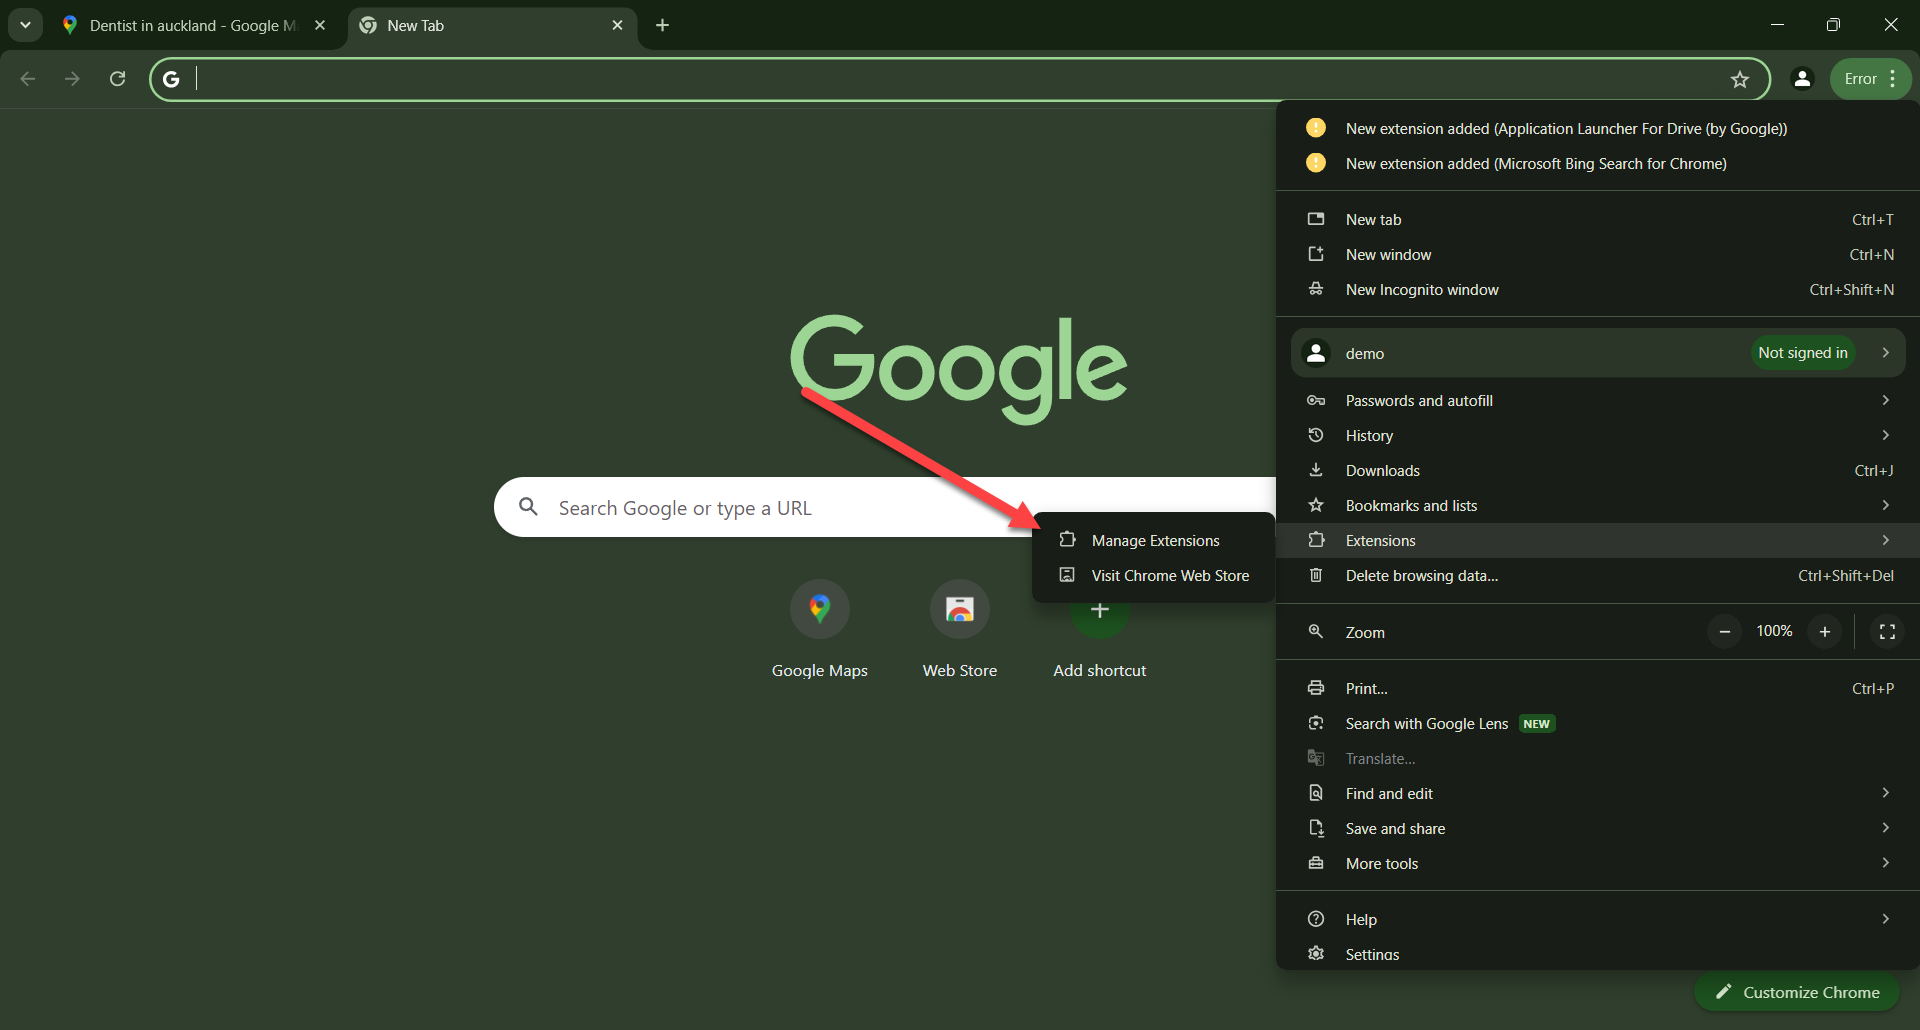Click inside the address bar
The image size is (1920, 1030).
[x=700, y=79]
